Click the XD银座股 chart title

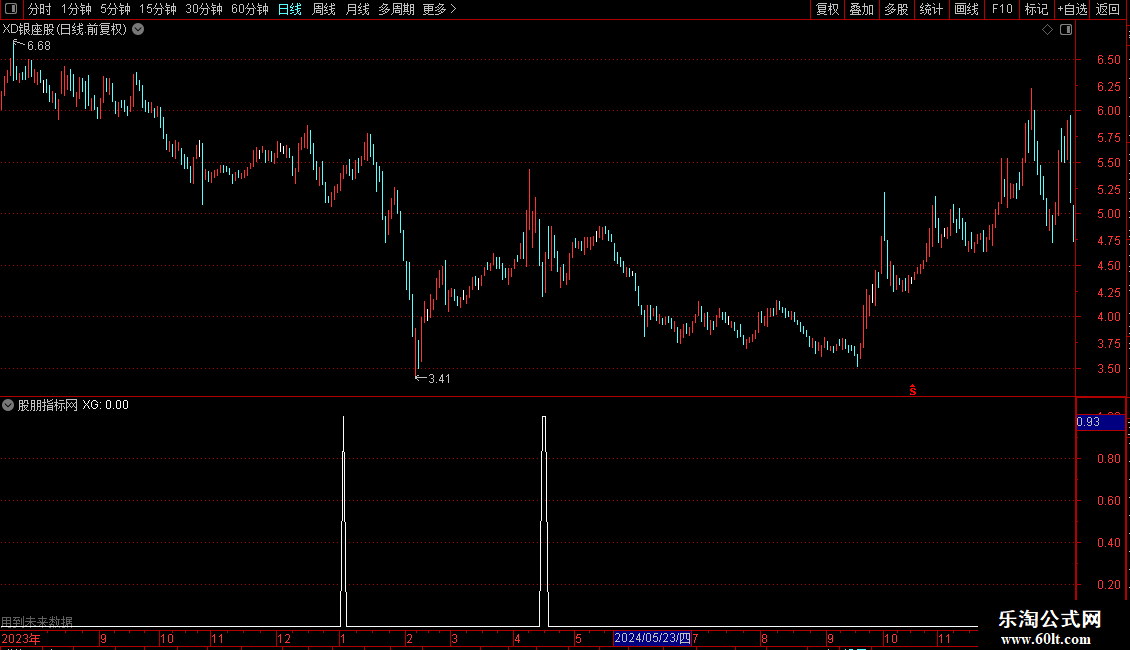click(x=65, y=30)
